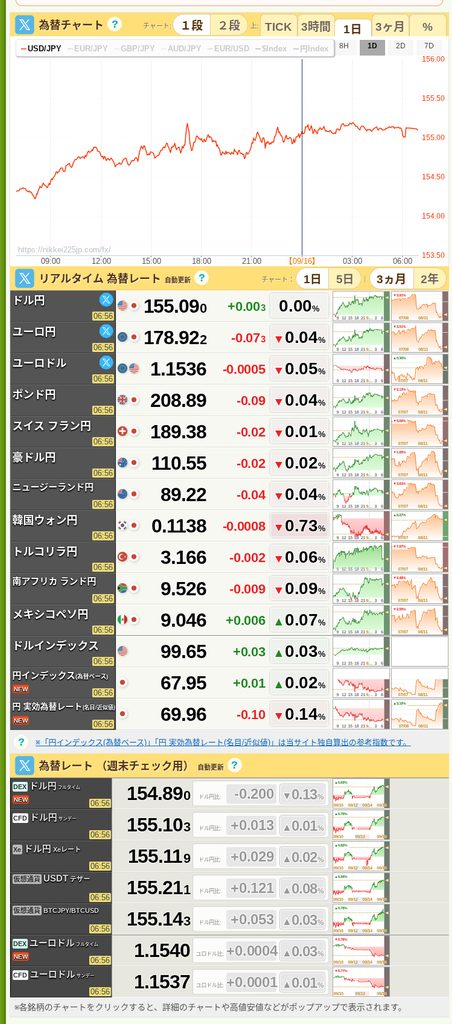The height and width of the screenshot is (1024, 452).
Task: Toggle GBP/JPY series in chart legend
Action: coord(134,48)
